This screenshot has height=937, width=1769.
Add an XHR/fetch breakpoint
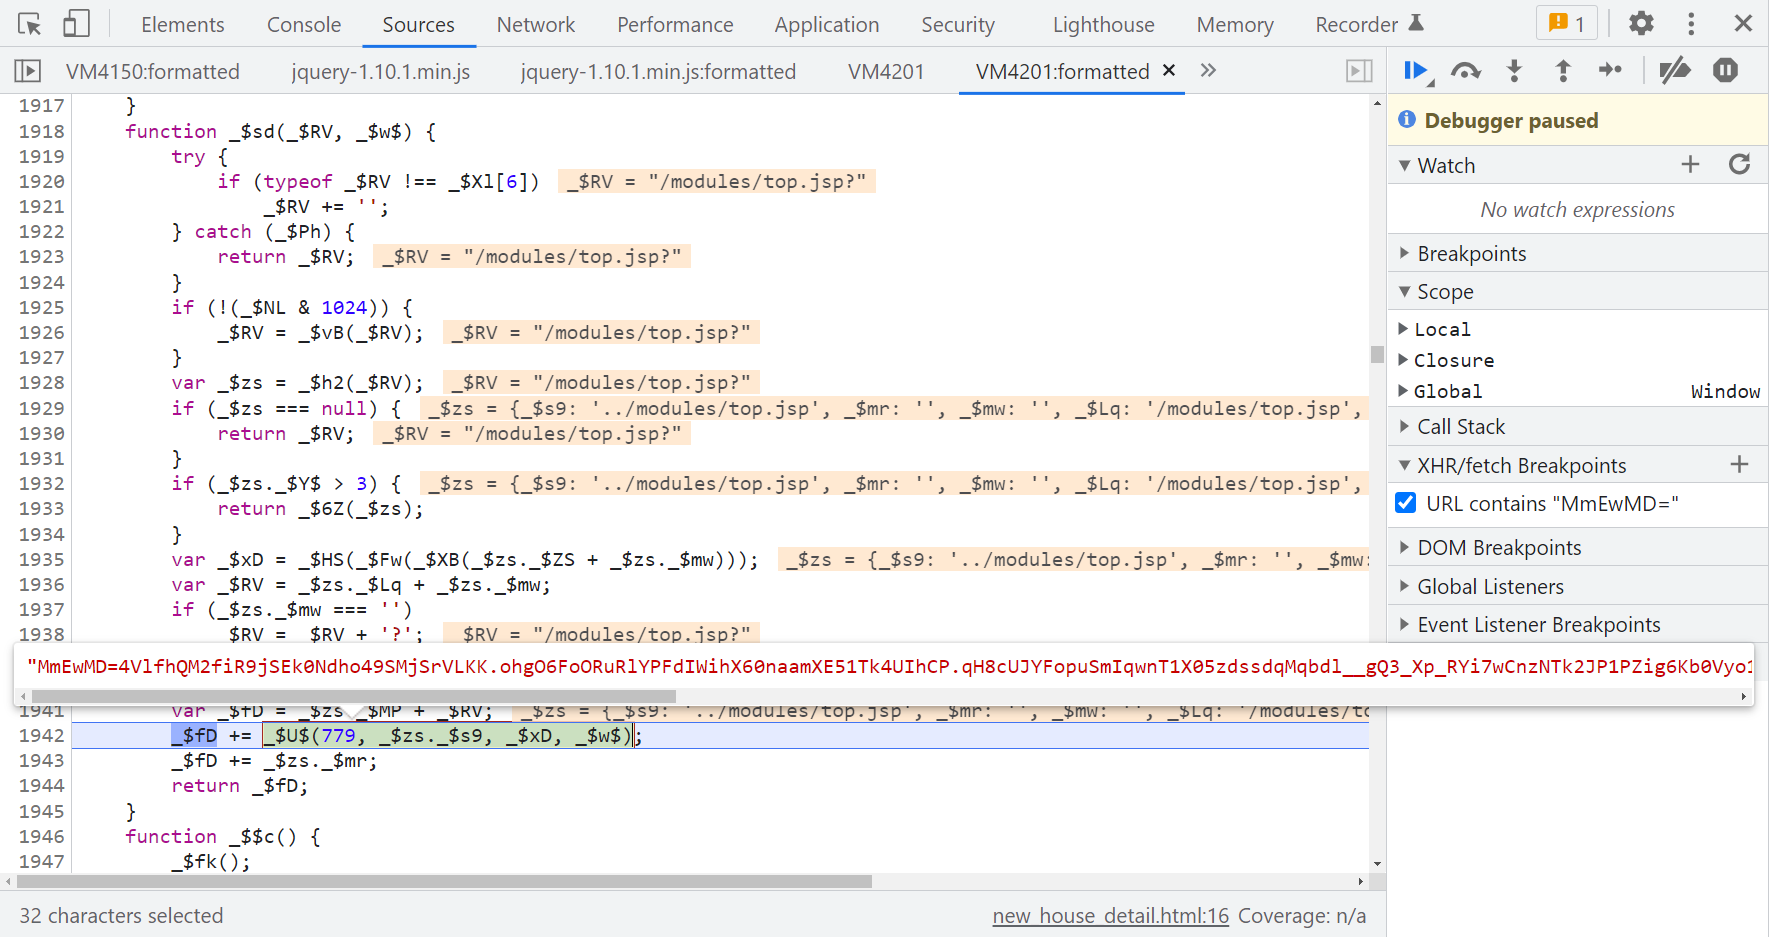point(1739,464)
